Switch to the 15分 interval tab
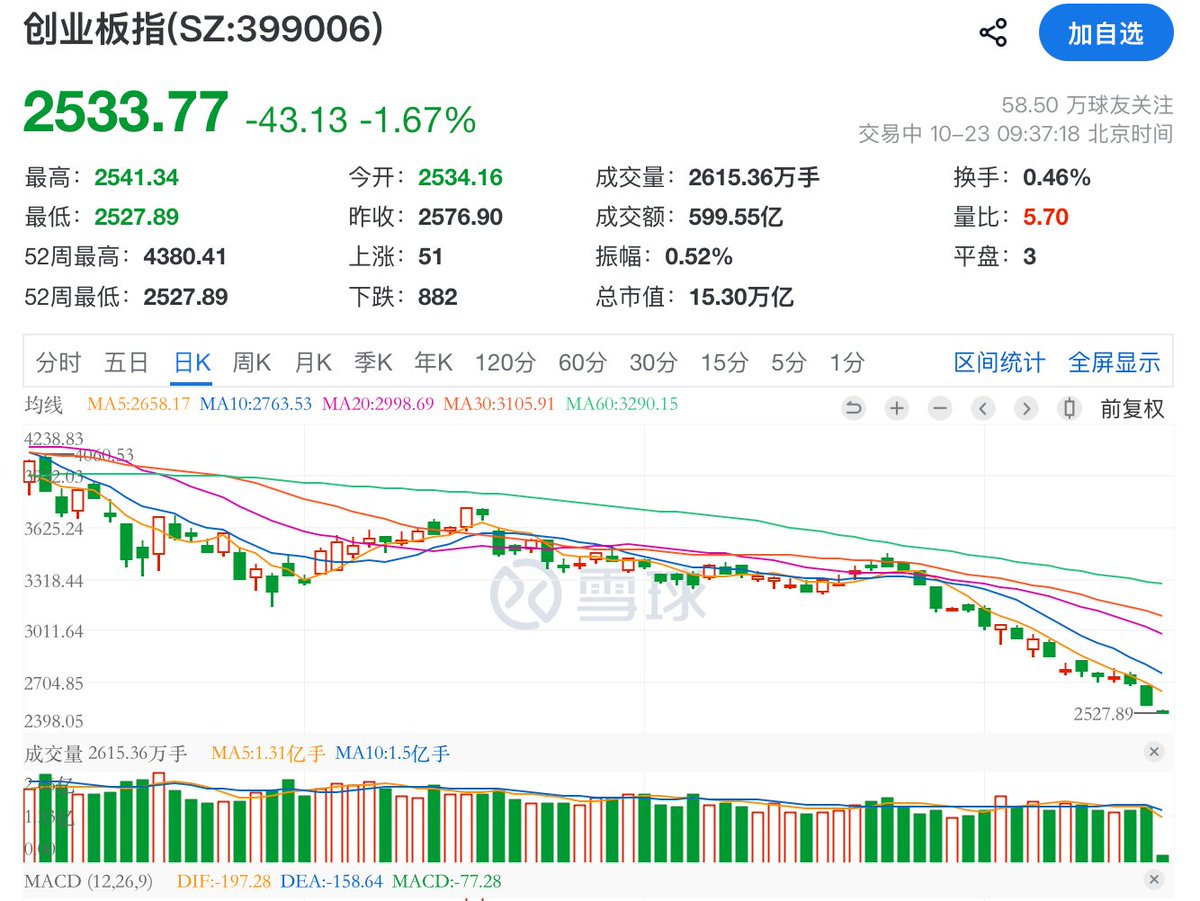This screenshot has height=901, width=1200. [x=724, y=362]
